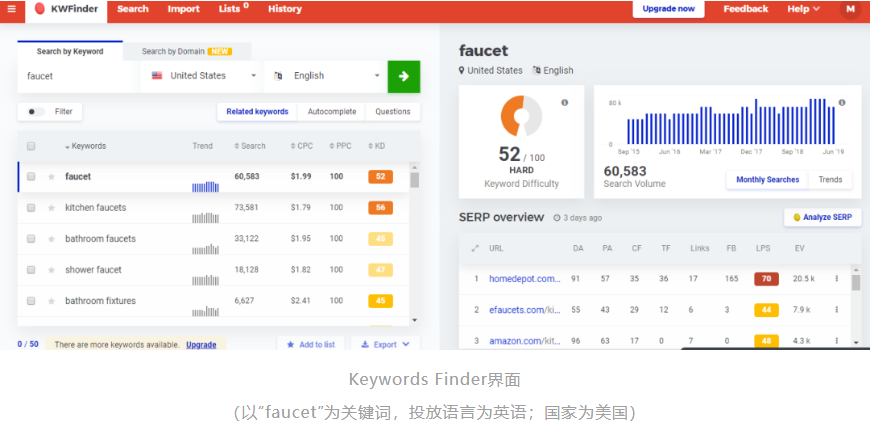Click the location pin icon under faucet title

[x=461, y=71]
